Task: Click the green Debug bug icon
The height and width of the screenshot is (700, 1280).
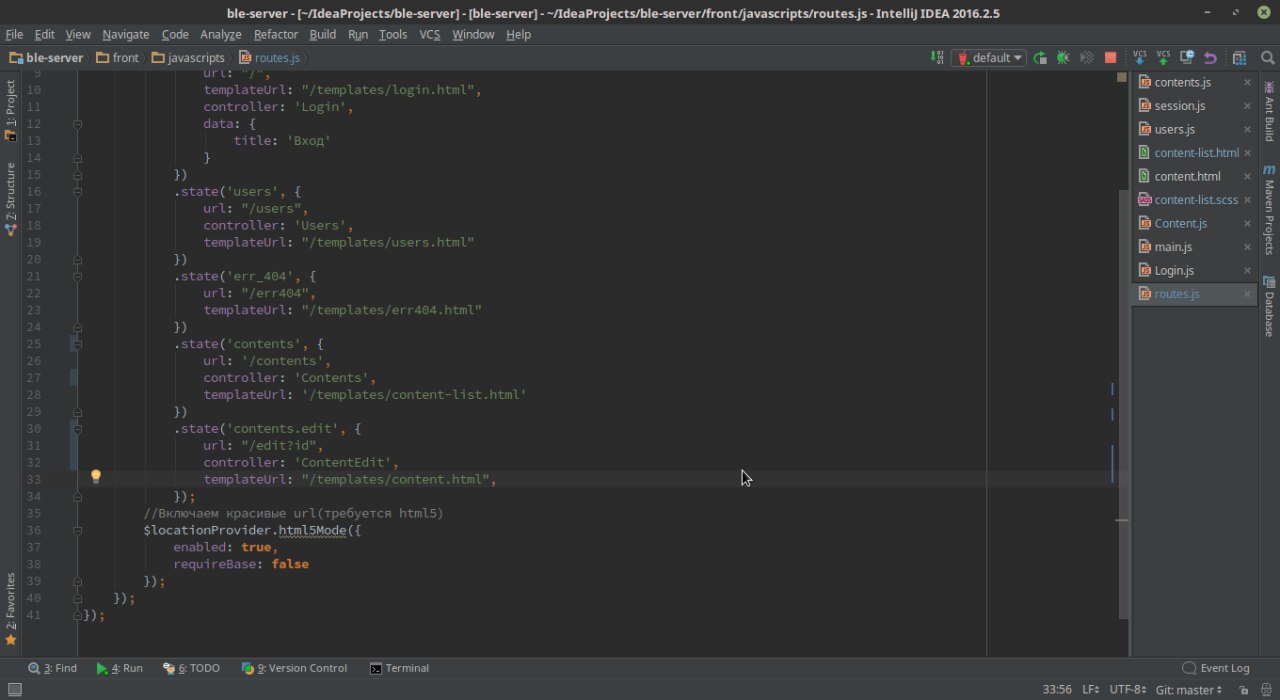Action: point(1063,58)
